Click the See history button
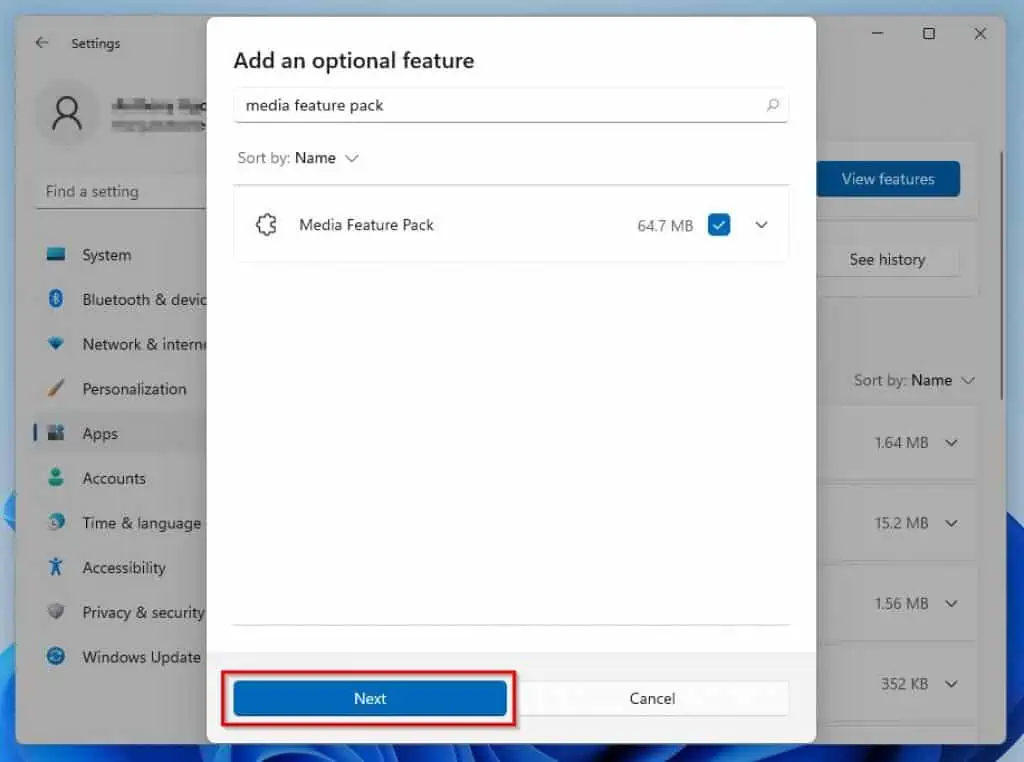Screen dimensions: 1024x762 [887, 259]
